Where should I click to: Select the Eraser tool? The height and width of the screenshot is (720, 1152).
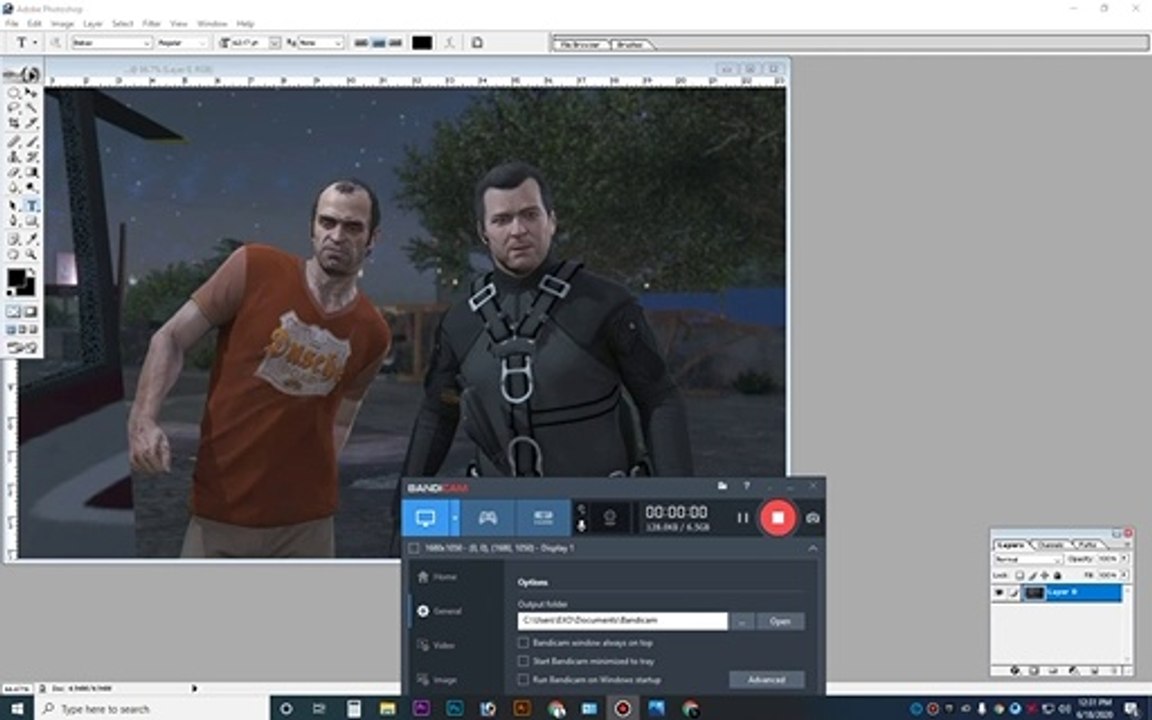(13, 171)
